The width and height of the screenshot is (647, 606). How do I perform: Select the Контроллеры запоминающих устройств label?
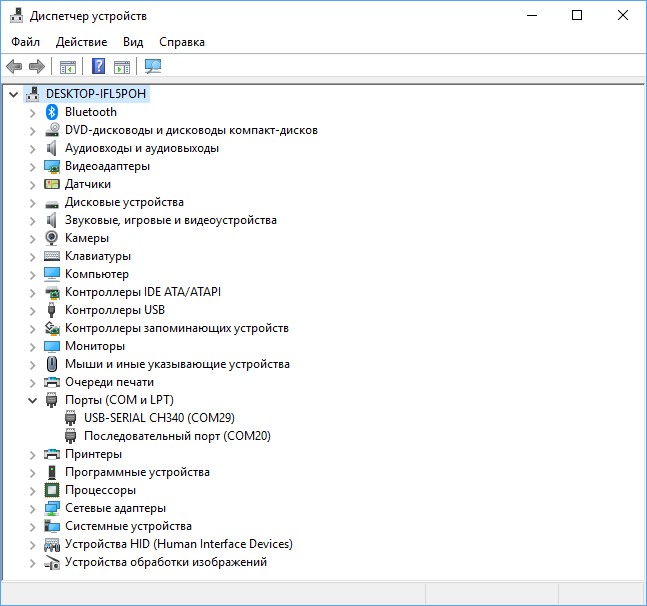pos(177,328)
